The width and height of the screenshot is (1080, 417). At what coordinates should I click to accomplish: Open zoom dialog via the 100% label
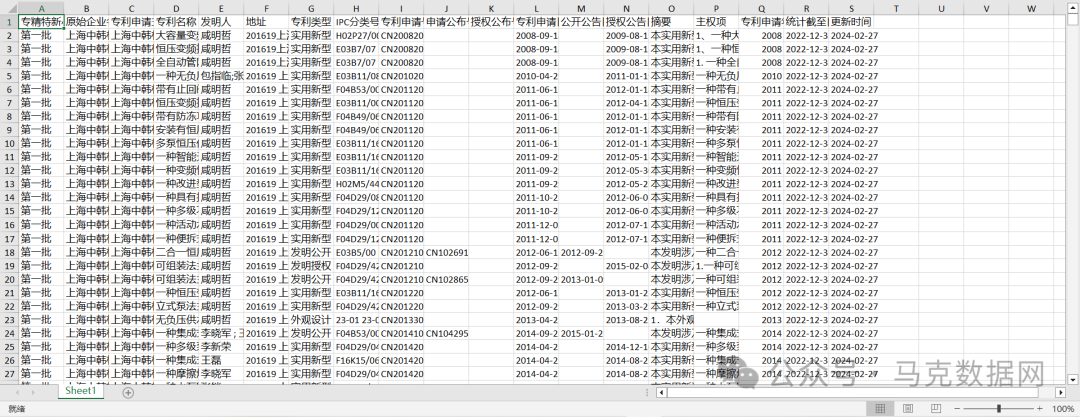(1063, 409)
